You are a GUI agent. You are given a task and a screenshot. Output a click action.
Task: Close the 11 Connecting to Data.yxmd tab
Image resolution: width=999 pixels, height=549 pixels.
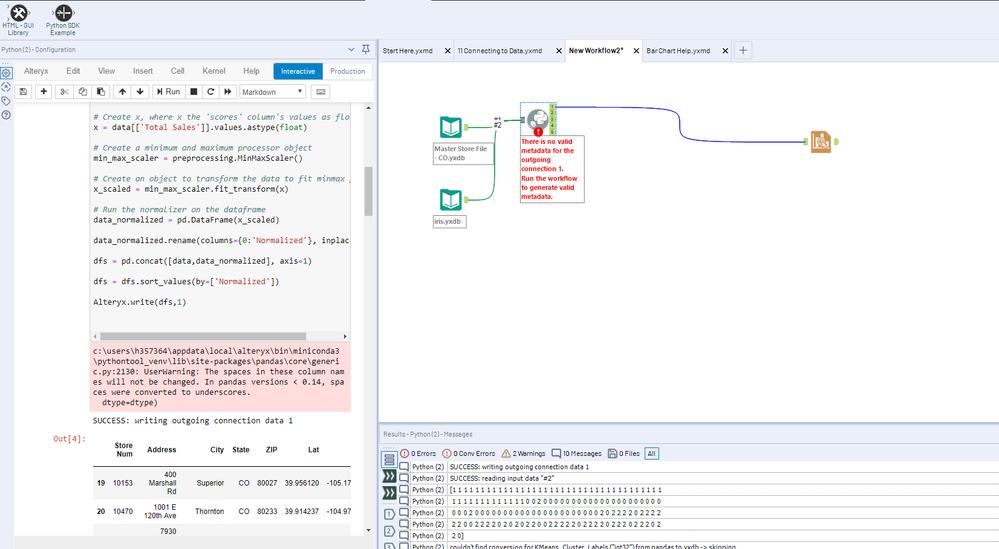pos(559,51)
